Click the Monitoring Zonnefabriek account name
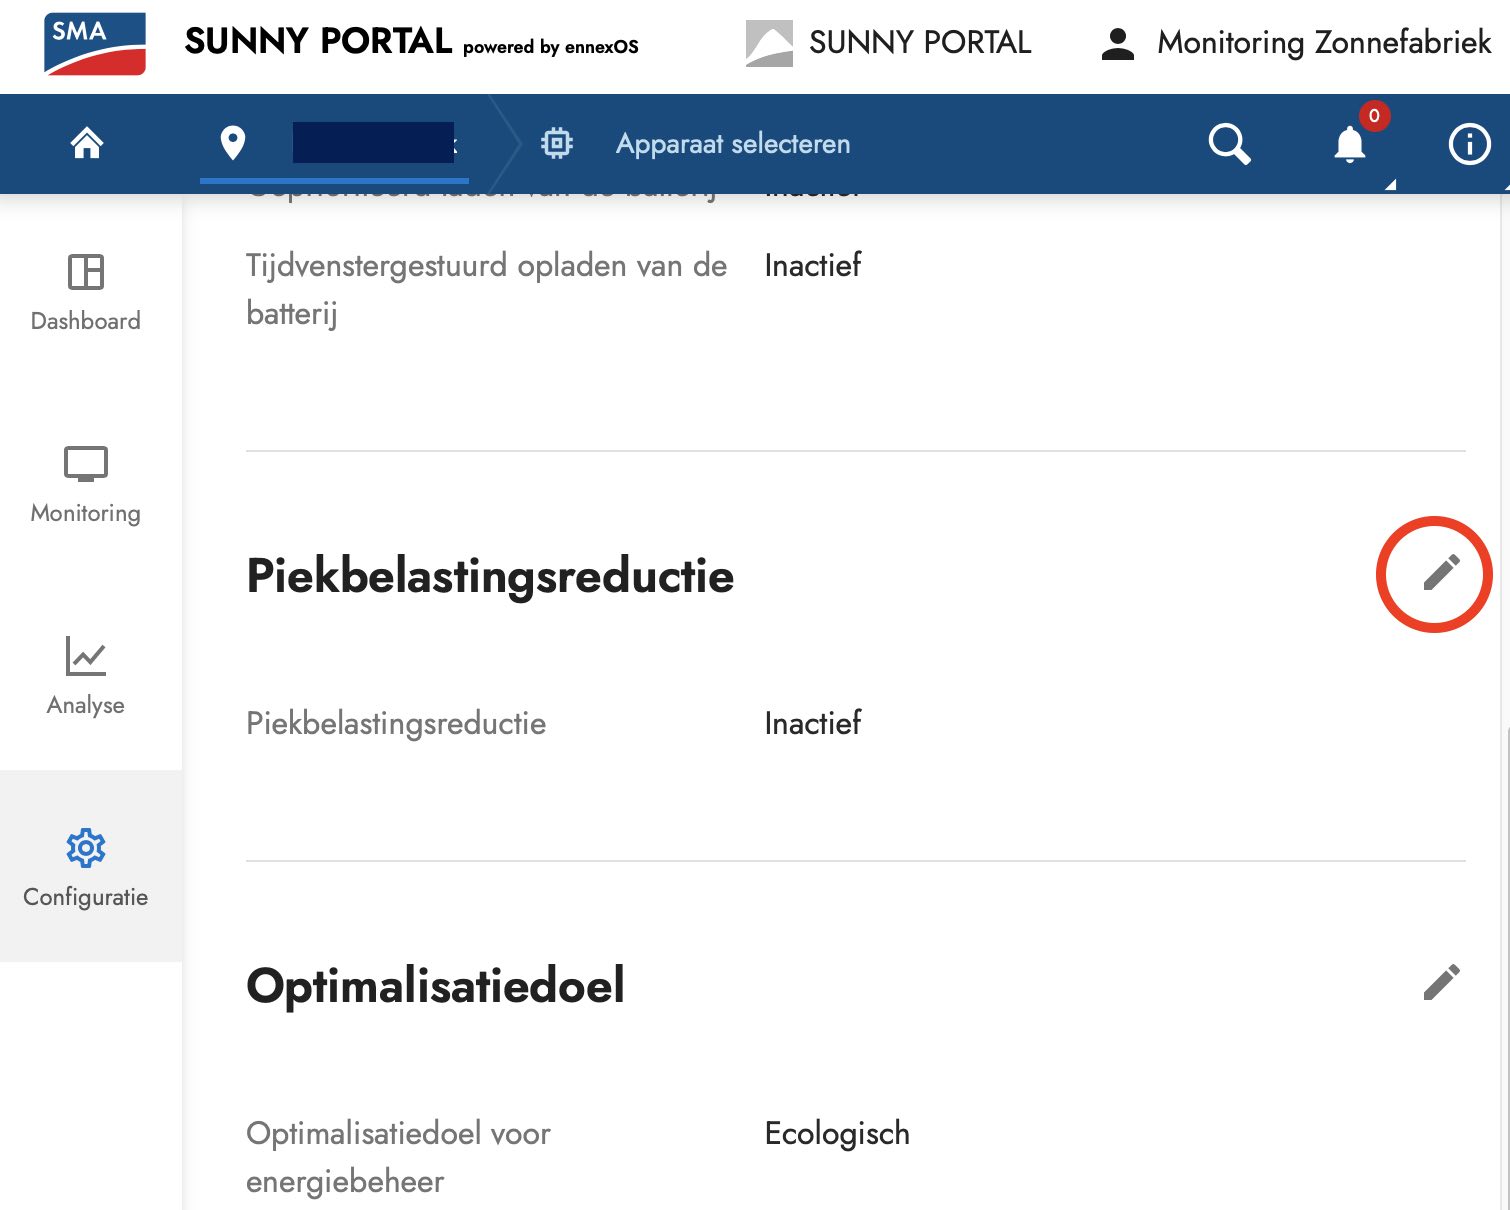This screenshot has height=1210, width=1510. coord(1322,42)
